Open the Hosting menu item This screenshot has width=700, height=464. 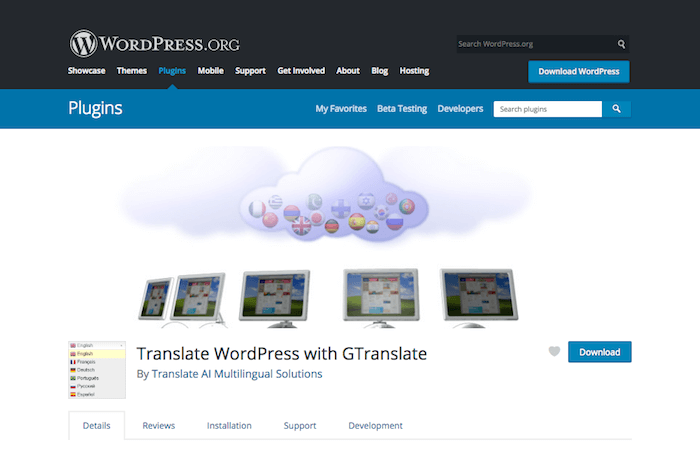pyautogui.click(x=414, y=71)
